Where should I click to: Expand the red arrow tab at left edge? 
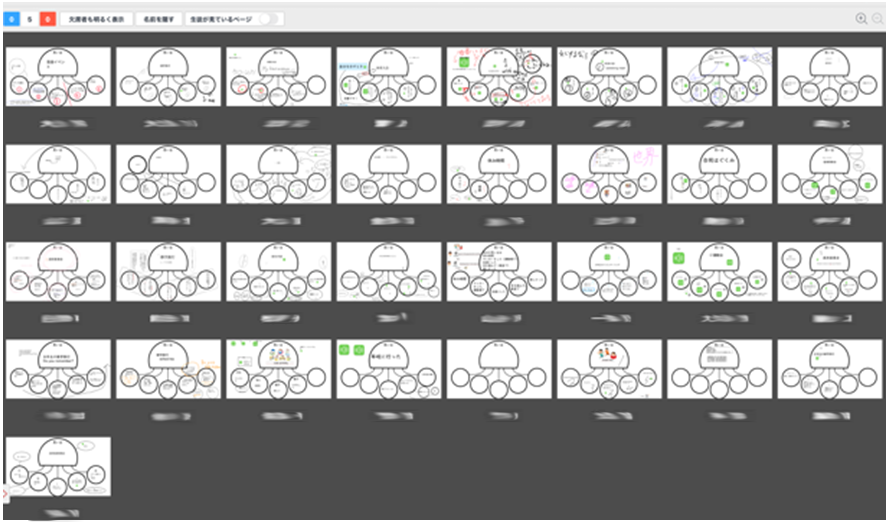(5, 493)
